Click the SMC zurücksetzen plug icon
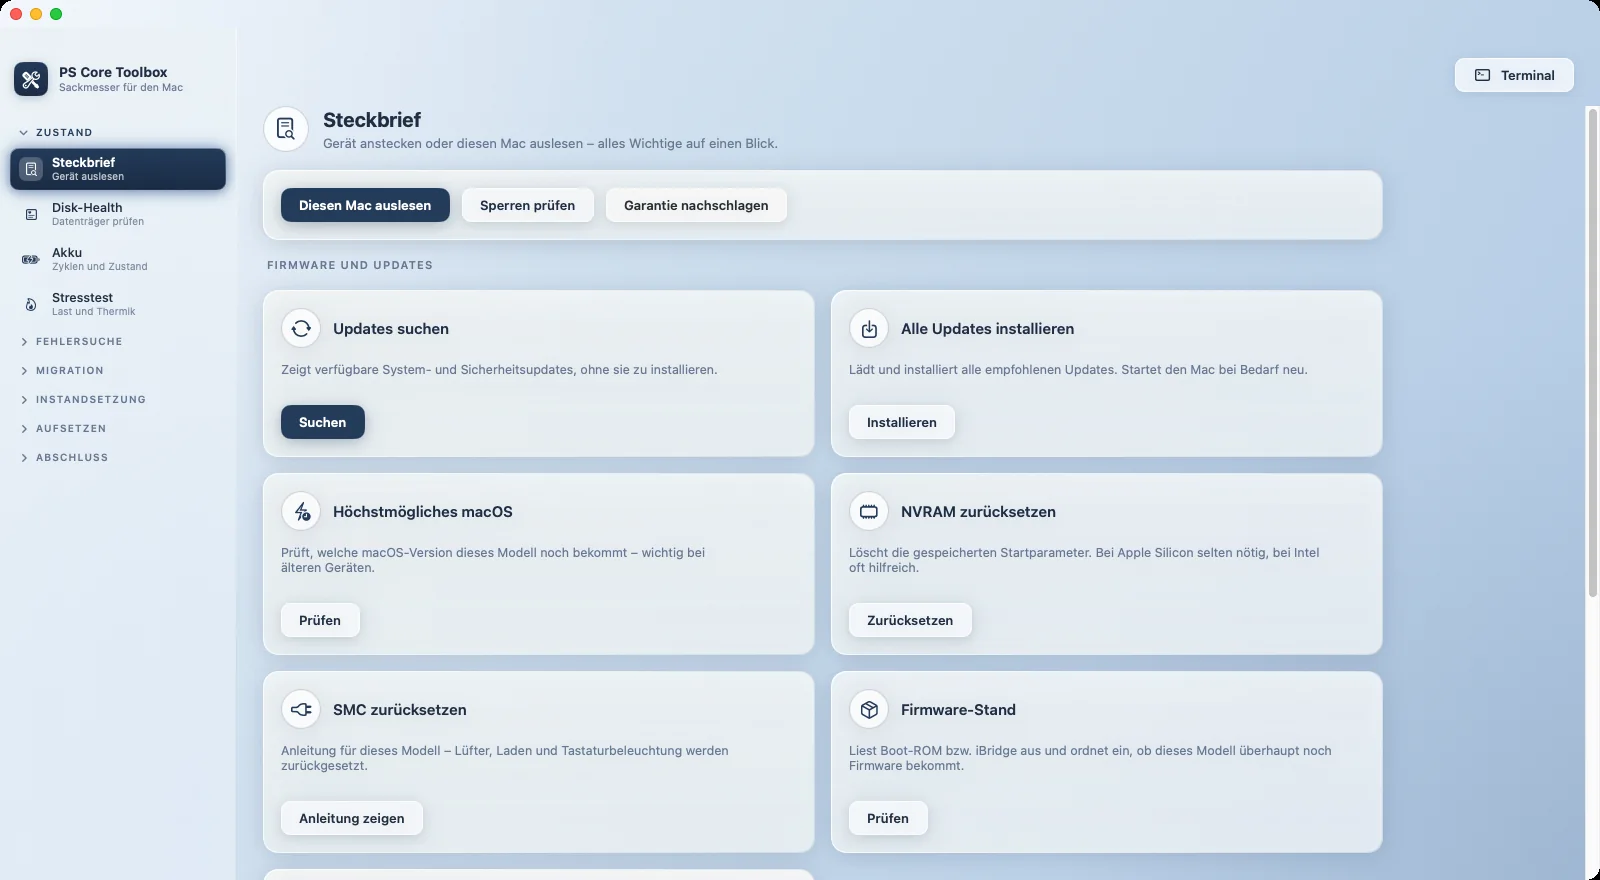Screen dimensions: 1600x880 (301, 709)
